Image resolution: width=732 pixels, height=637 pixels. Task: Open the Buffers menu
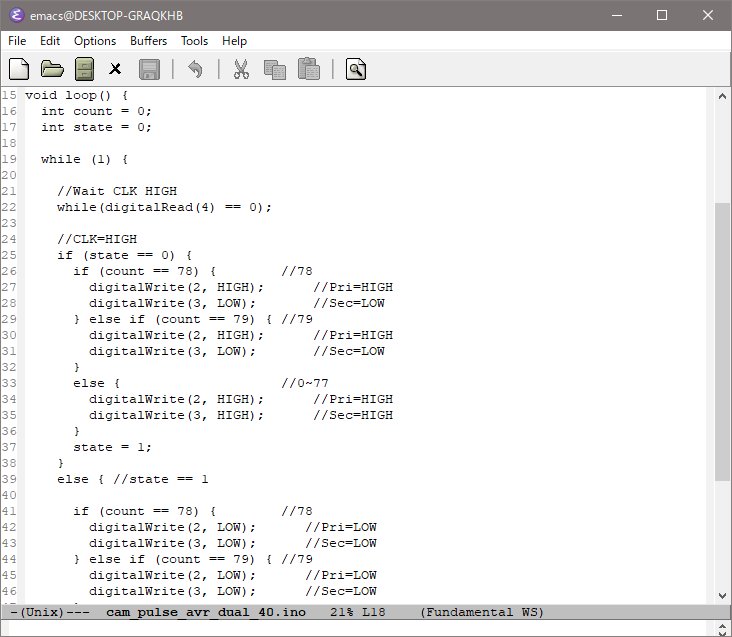tap(148, 41)
